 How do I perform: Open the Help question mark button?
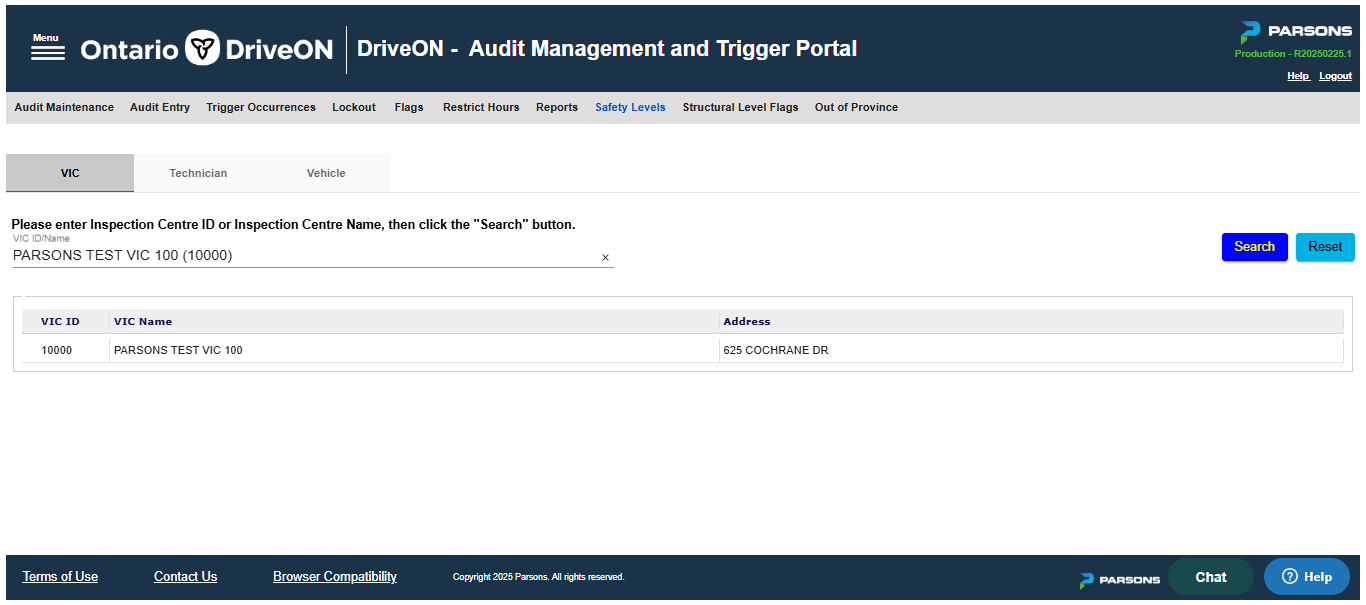(1306, 577)
